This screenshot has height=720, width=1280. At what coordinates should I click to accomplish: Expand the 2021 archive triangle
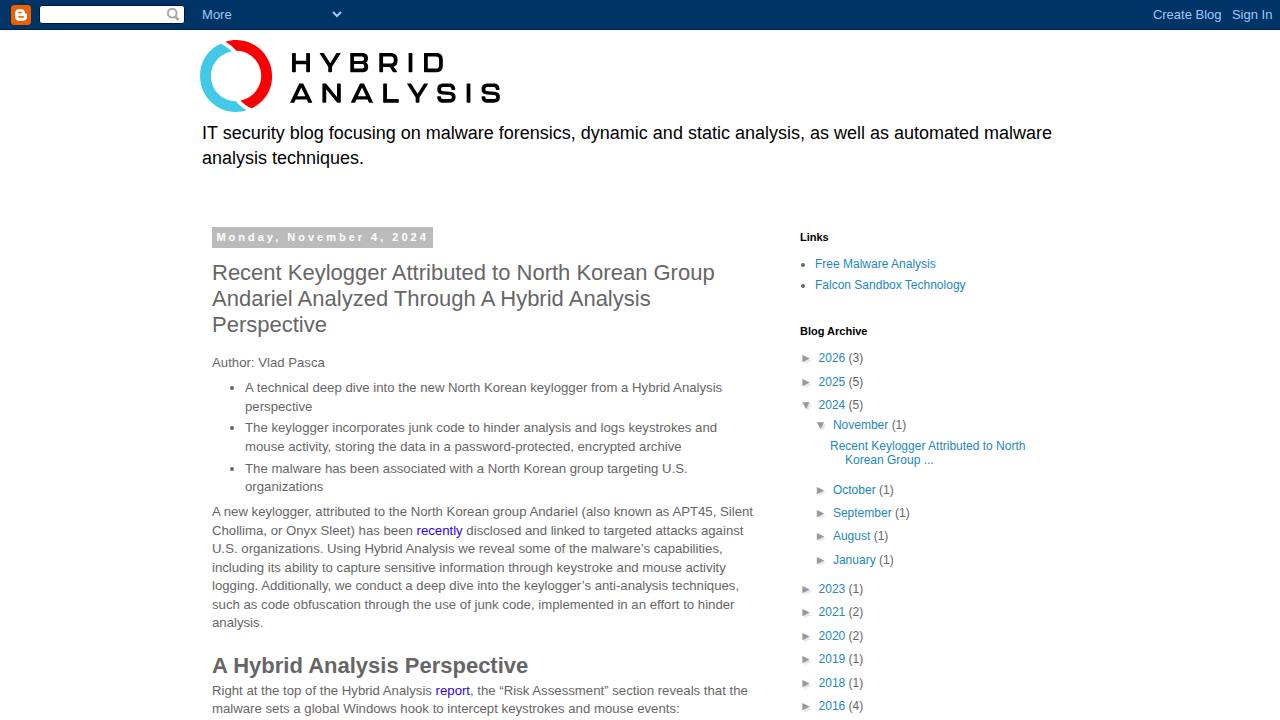click(807, 612)
